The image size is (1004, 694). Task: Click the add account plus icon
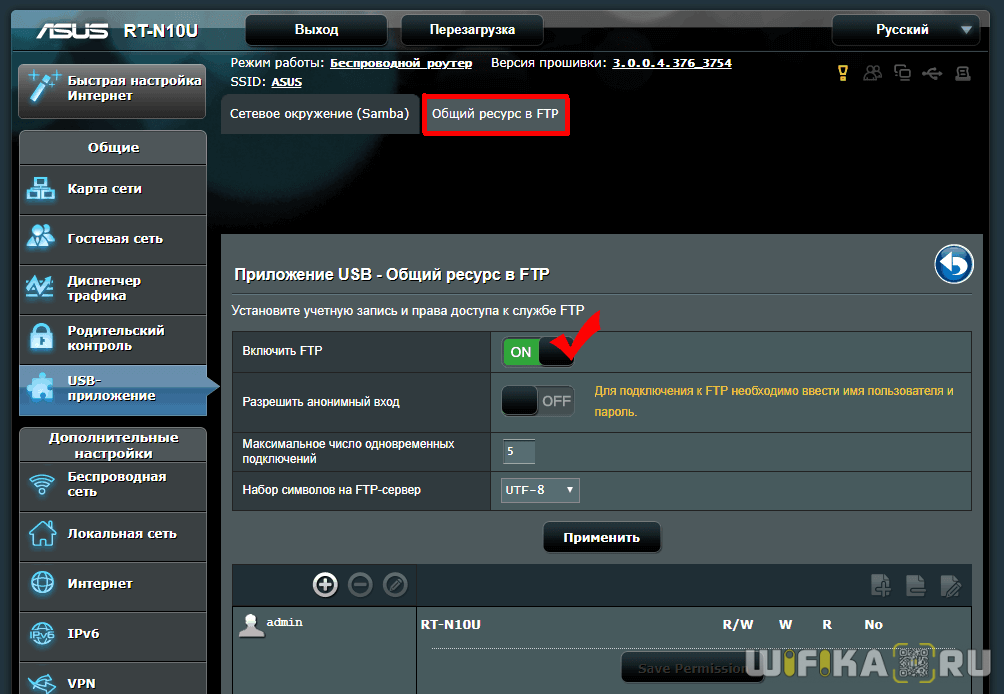[325, 584]
